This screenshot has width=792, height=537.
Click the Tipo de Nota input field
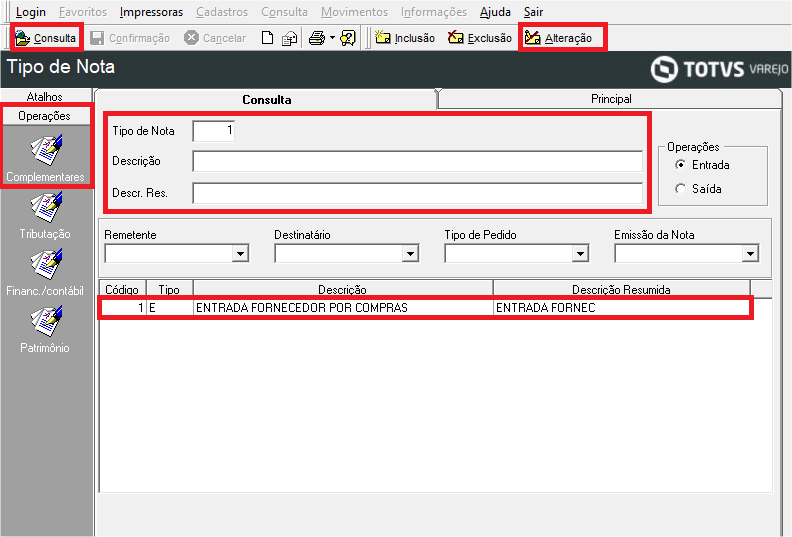coord(214,131)
